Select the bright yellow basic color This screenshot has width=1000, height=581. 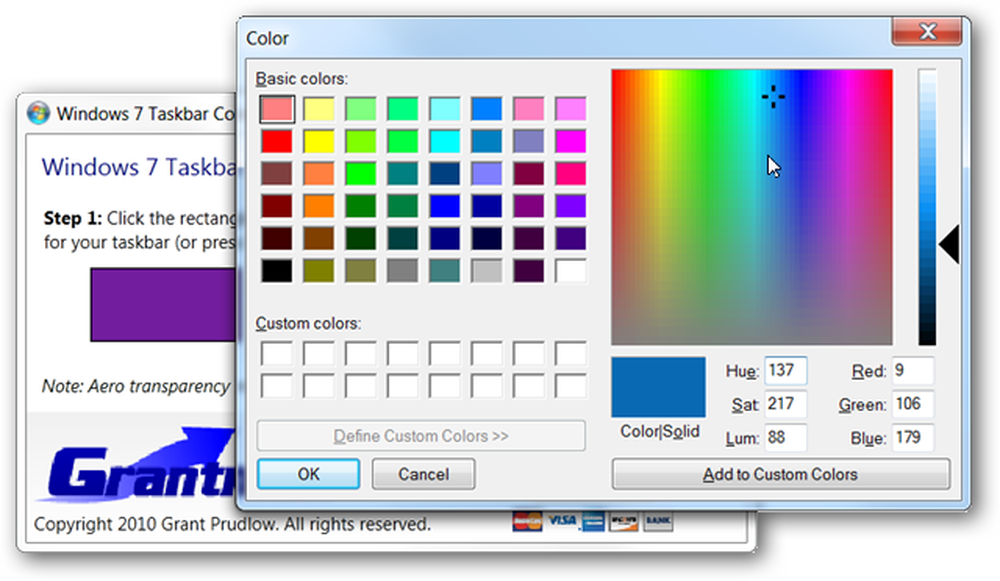point(318,141)
